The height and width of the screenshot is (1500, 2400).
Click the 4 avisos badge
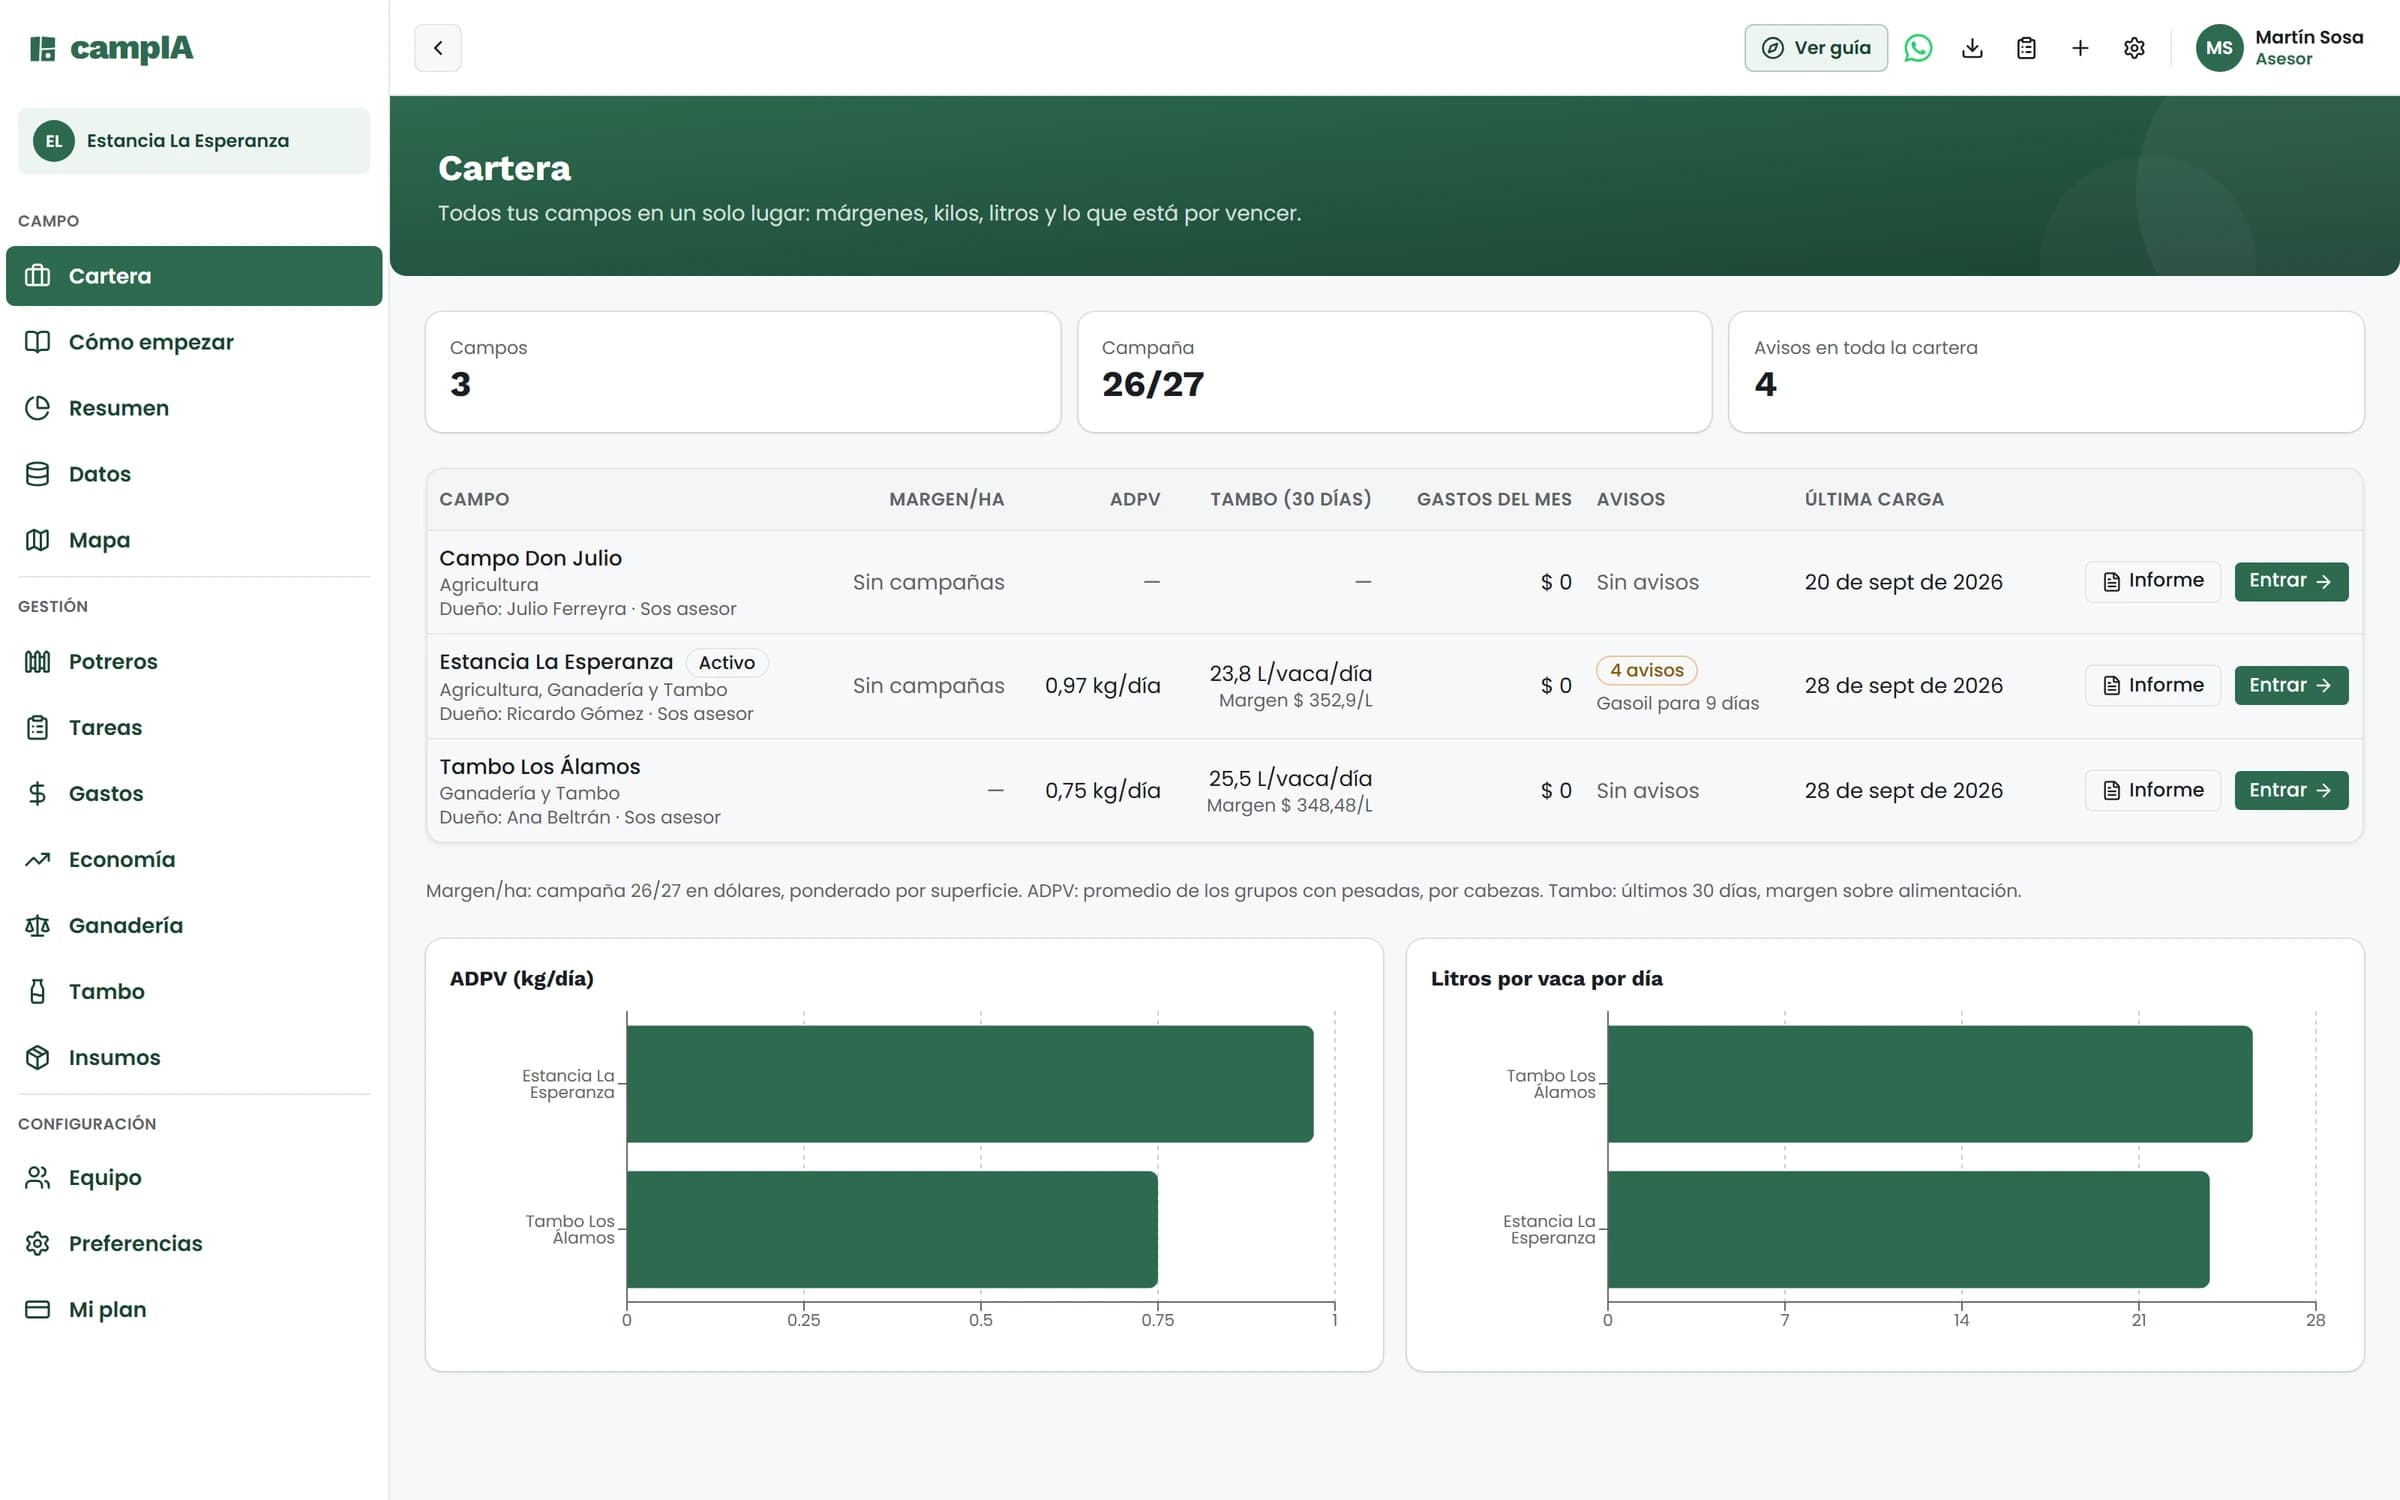click(x=1646, y=670)
